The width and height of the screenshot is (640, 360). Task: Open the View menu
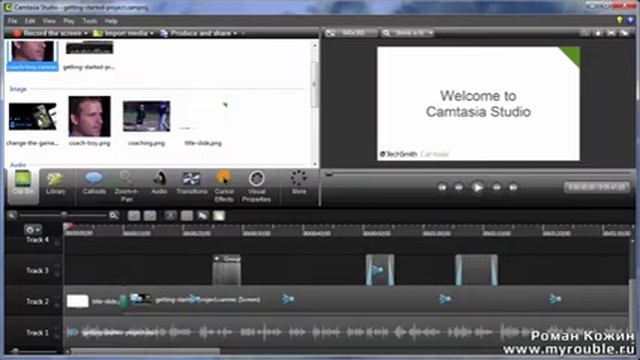click(x=49, y=21)
